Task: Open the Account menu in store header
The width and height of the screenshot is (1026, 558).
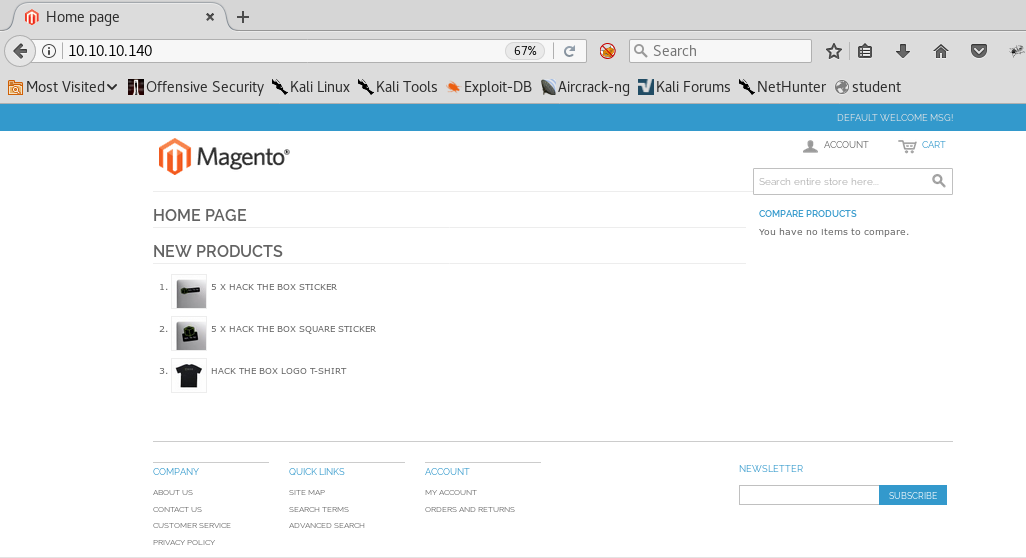Action: coord(835,146)
